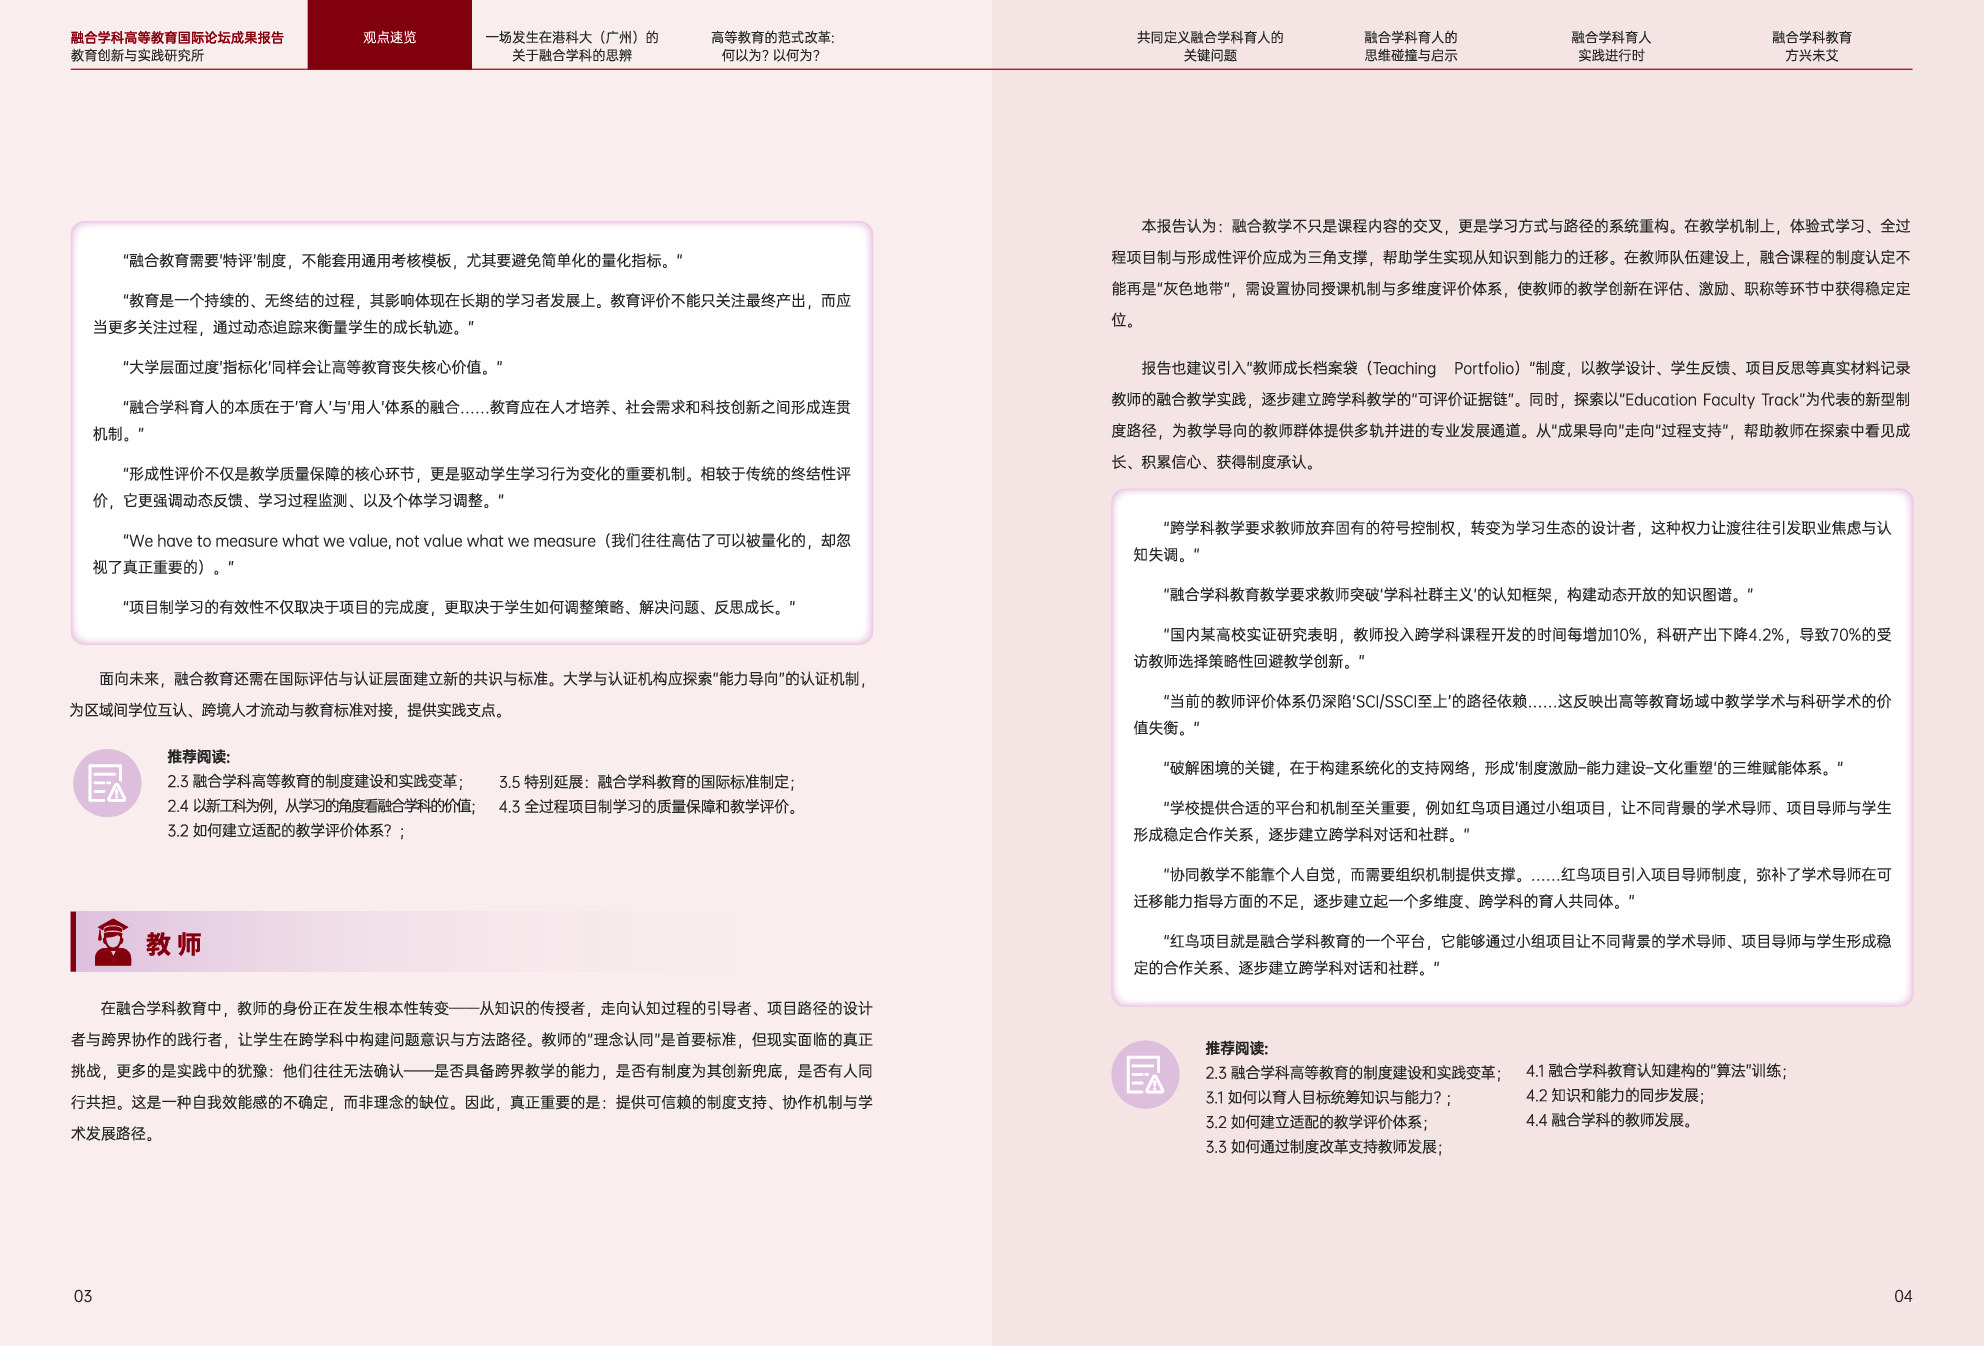Open 3.5 特别延展：融合学科教育的国际标准制定
The width and height of the screenshot is (1984, 1346).
click(x=647, y=781)
